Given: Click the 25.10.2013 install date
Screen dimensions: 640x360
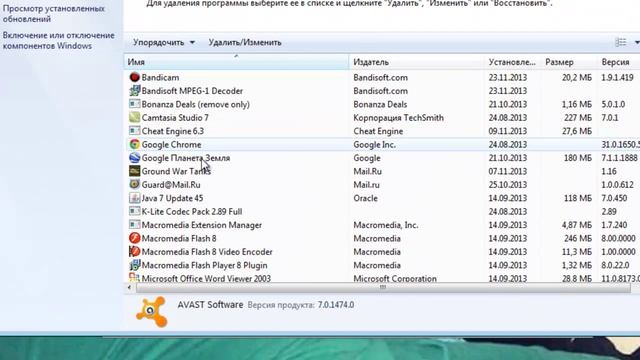Looking at the screenshot, I should (508, 184).
